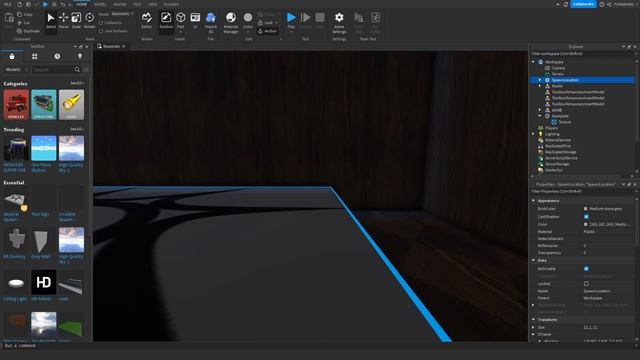640x360 pixels.
Task: Activate the Rotate tool
Action: [89, 20]
